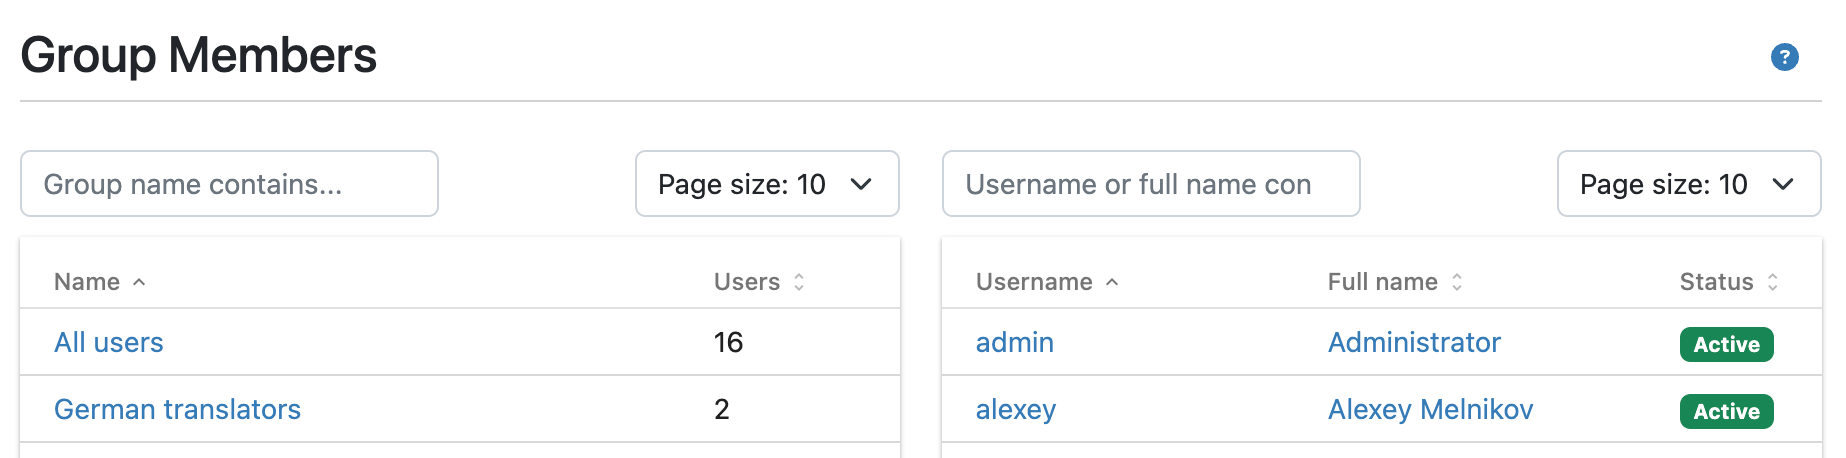The image size is (1846, 458).
Task: Click the Users column header label
Action: point(747,282)
